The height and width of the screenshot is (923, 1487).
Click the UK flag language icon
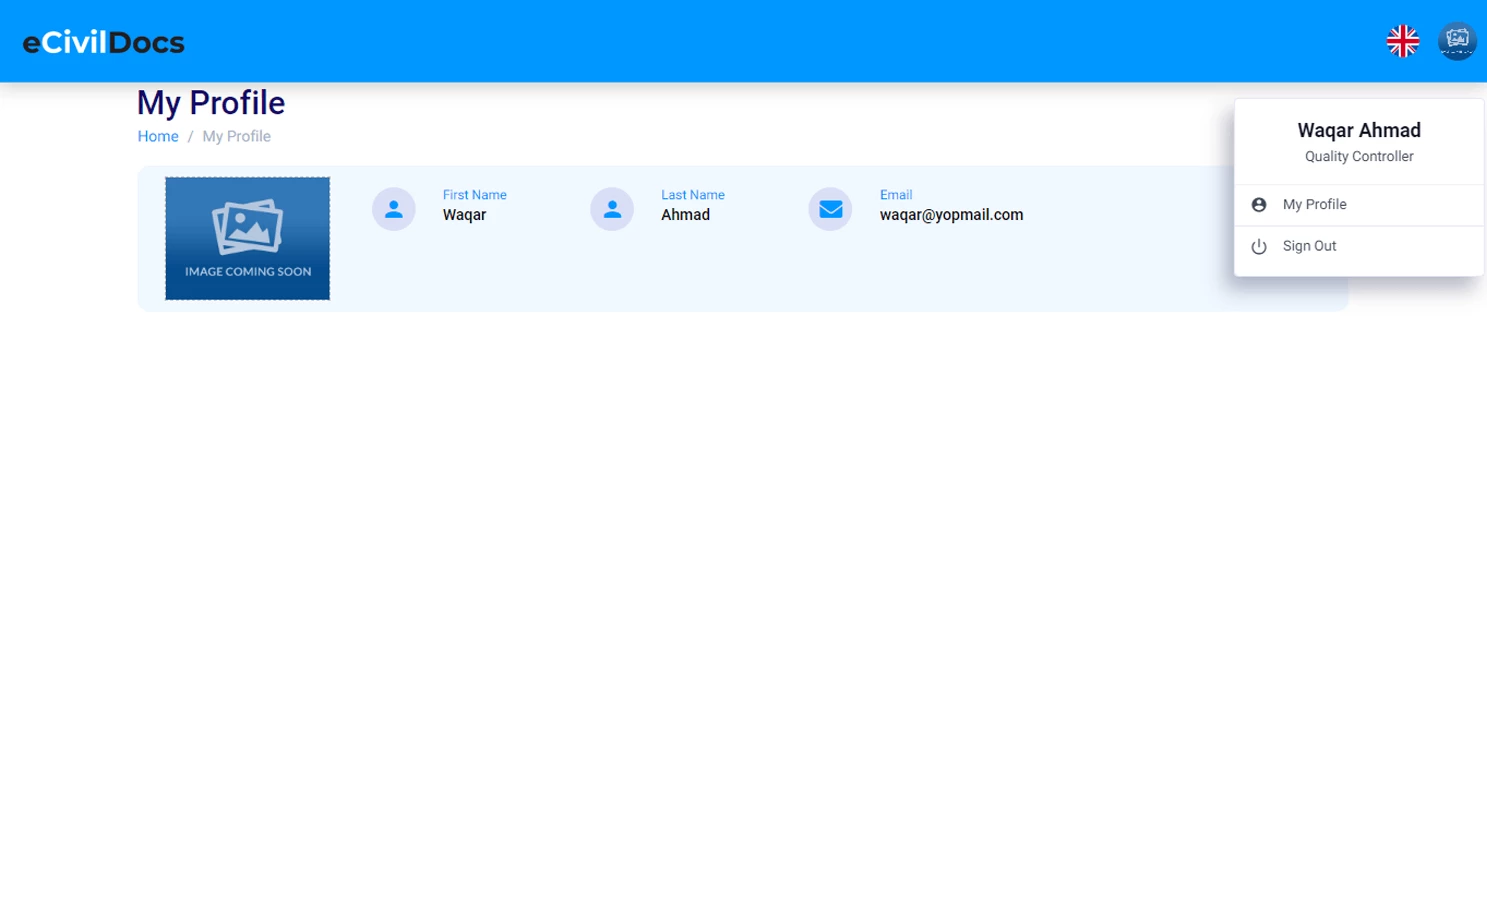click(1402, 41)
